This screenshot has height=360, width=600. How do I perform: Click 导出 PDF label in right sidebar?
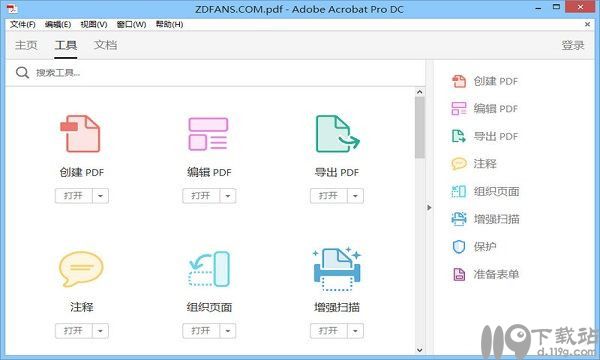[496, 136]
